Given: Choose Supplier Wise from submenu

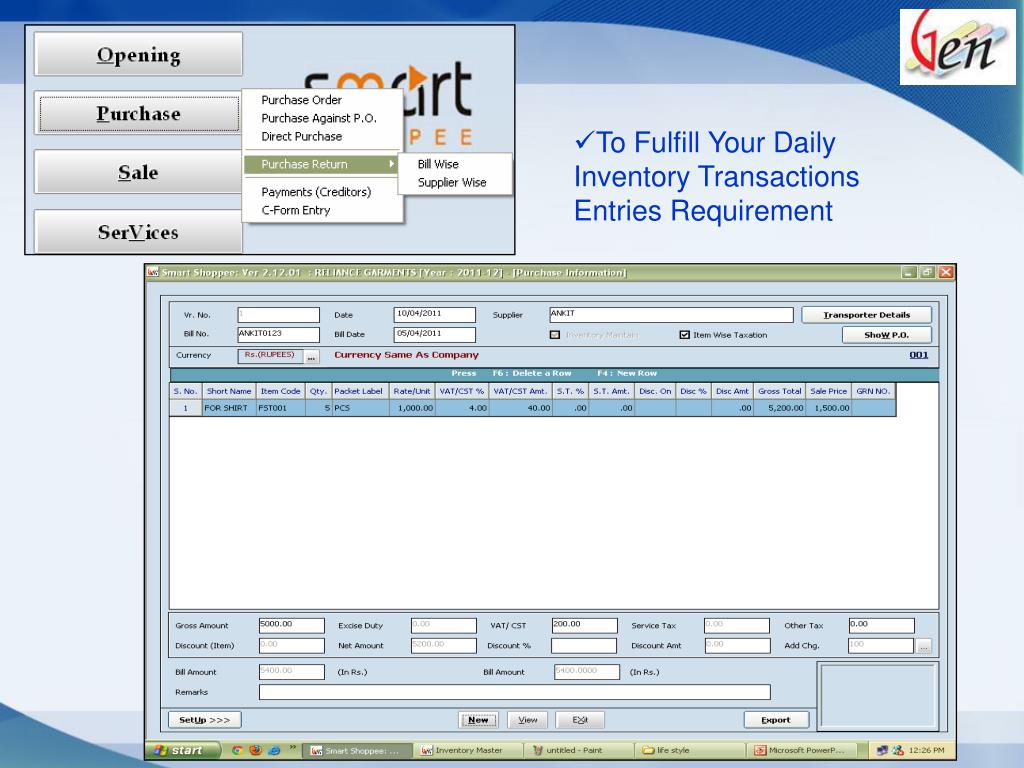Looking at the screenshot, I should (x=452, y=182).
